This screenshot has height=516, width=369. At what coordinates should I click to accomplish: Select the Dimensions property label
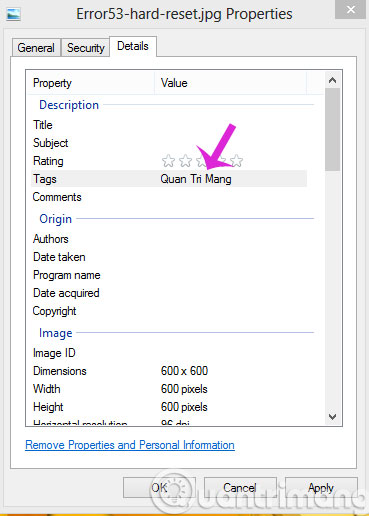click(60, 371)
